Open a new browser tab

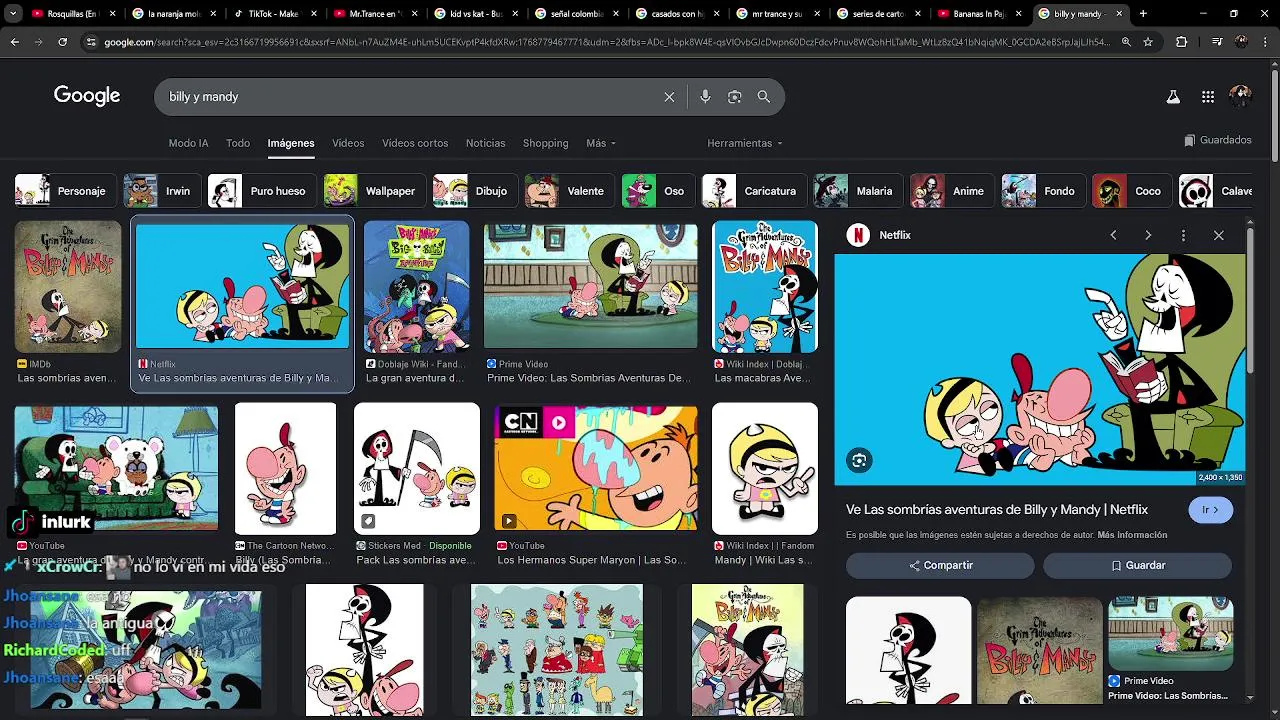[x=1143, y=14]
